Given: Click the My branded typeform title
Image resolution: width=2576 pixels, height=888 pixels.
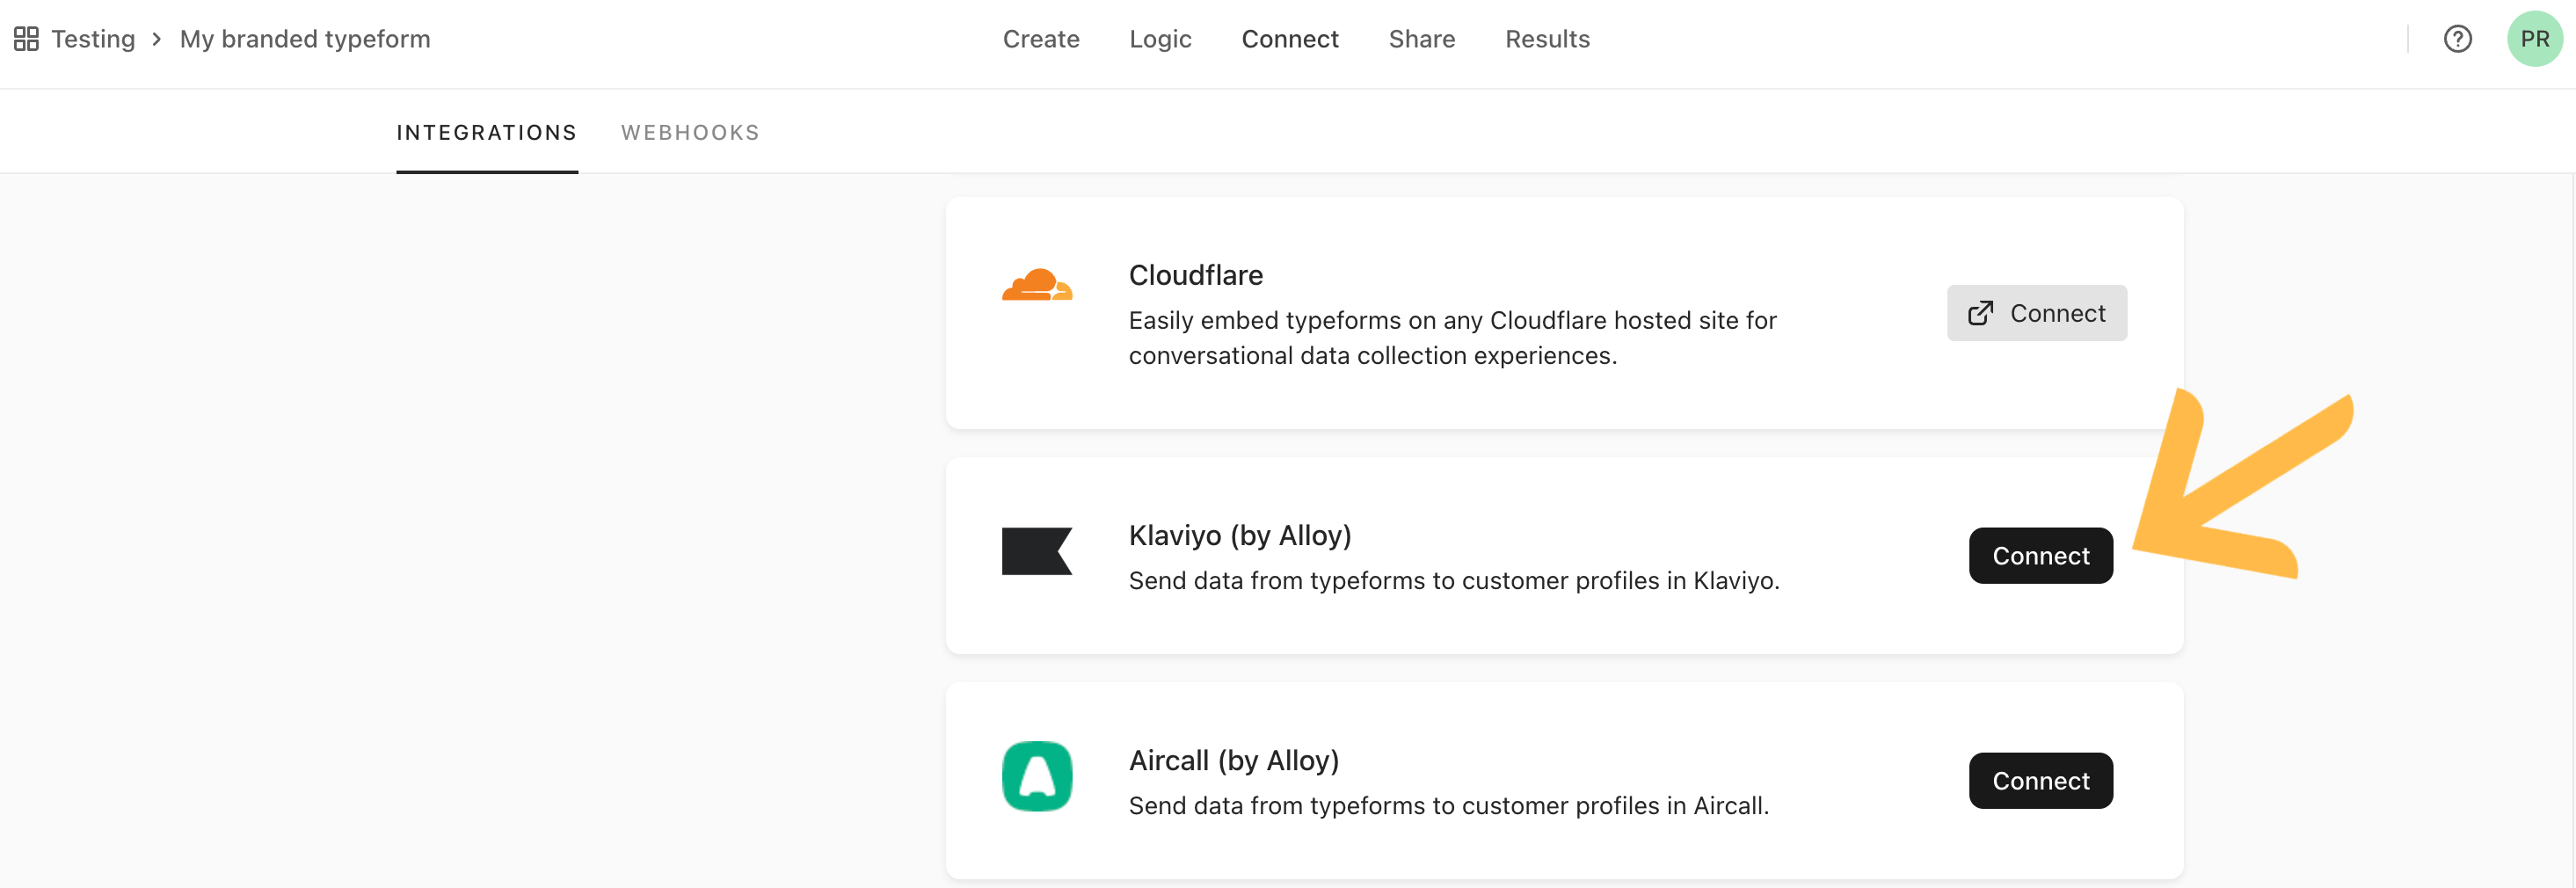Looking at the screenshot, I should [305, 39].
